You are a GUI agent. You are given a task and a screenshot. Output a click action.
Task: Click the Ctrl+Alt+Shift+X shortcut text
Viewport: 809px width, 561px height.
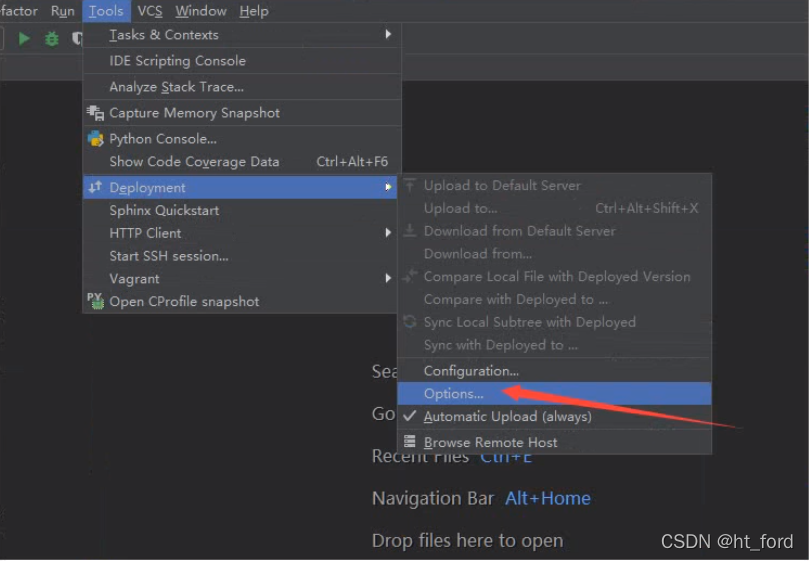(x=646, y=208)
